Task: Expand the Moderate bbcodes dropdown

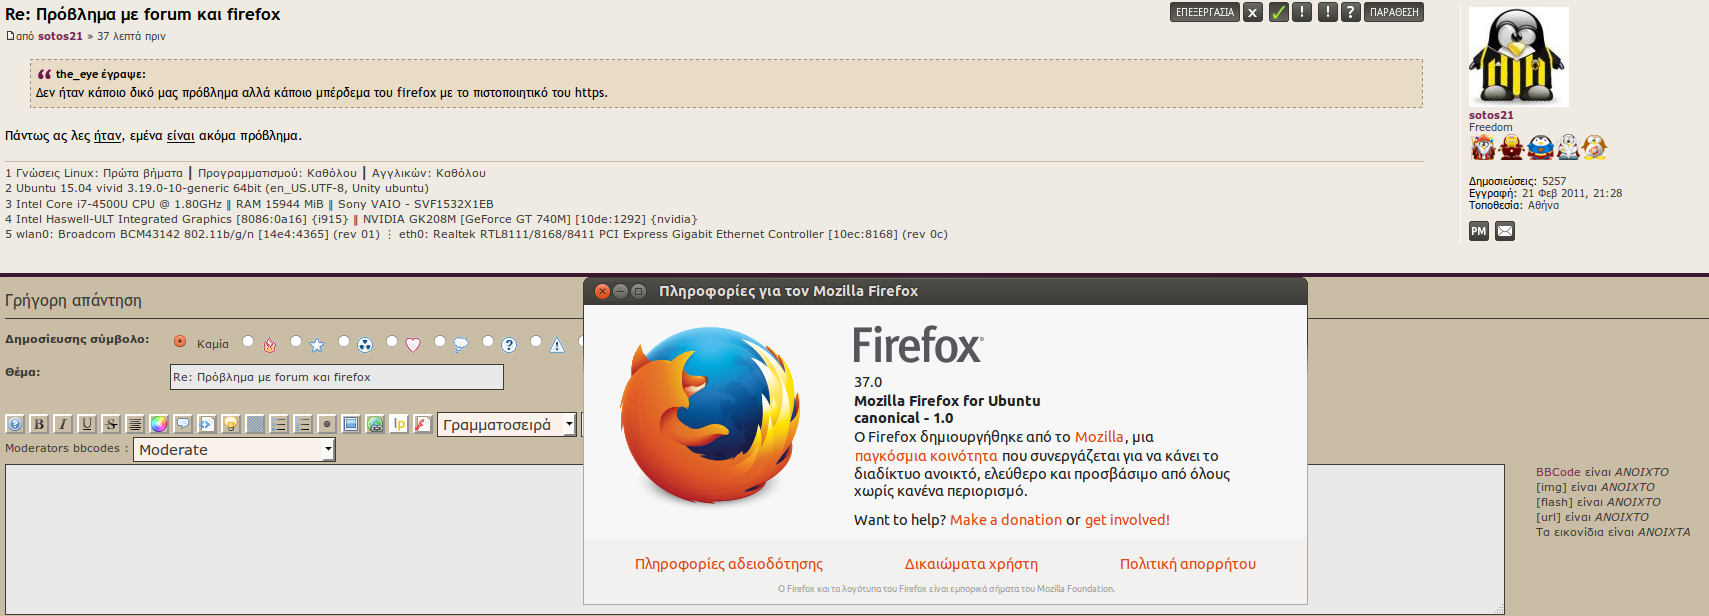Action: 234,450
